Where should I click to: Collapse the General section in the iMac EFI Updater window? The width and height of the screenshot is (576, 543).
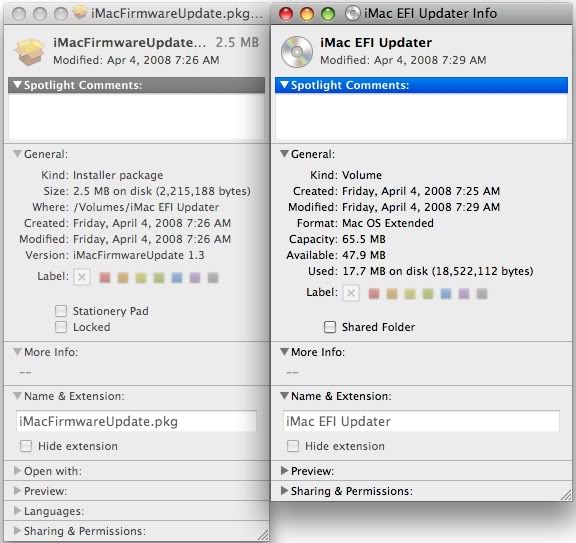pyautogui.click(x=284, y=154)
